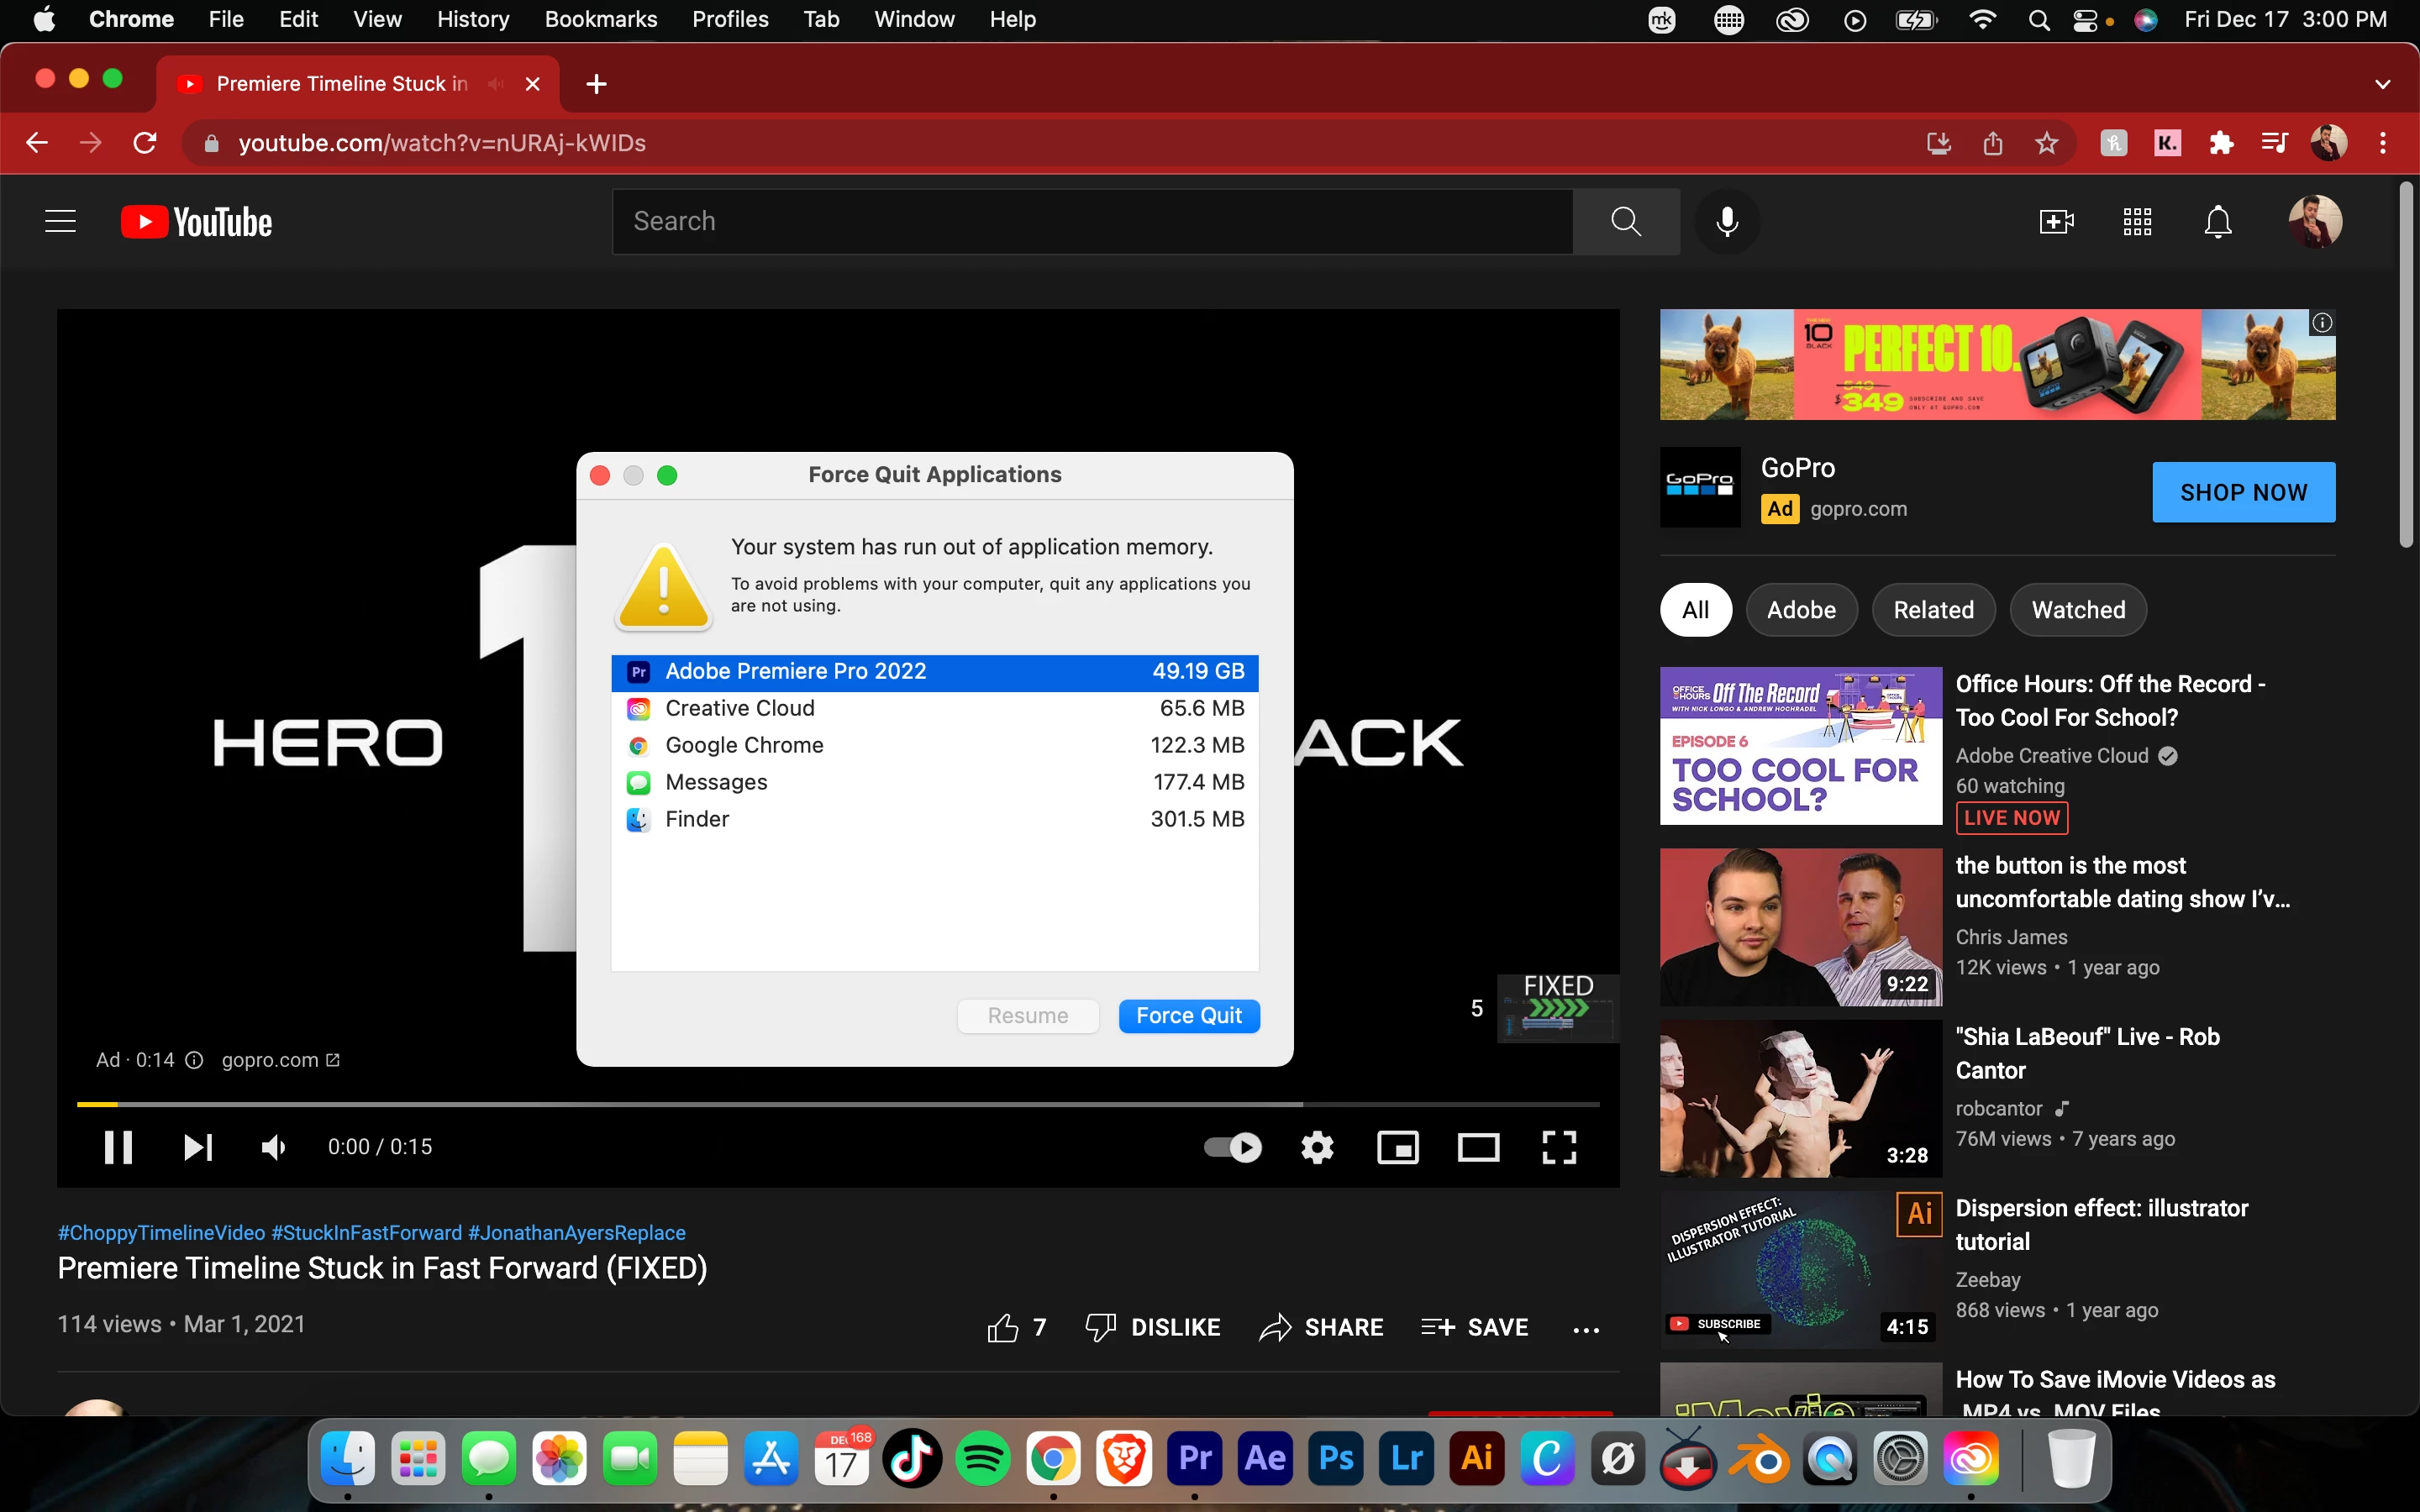Select Messages in Force Quit list
Image resolution: width=2420 pixels, height=1512 pixels.
[935, 783]
